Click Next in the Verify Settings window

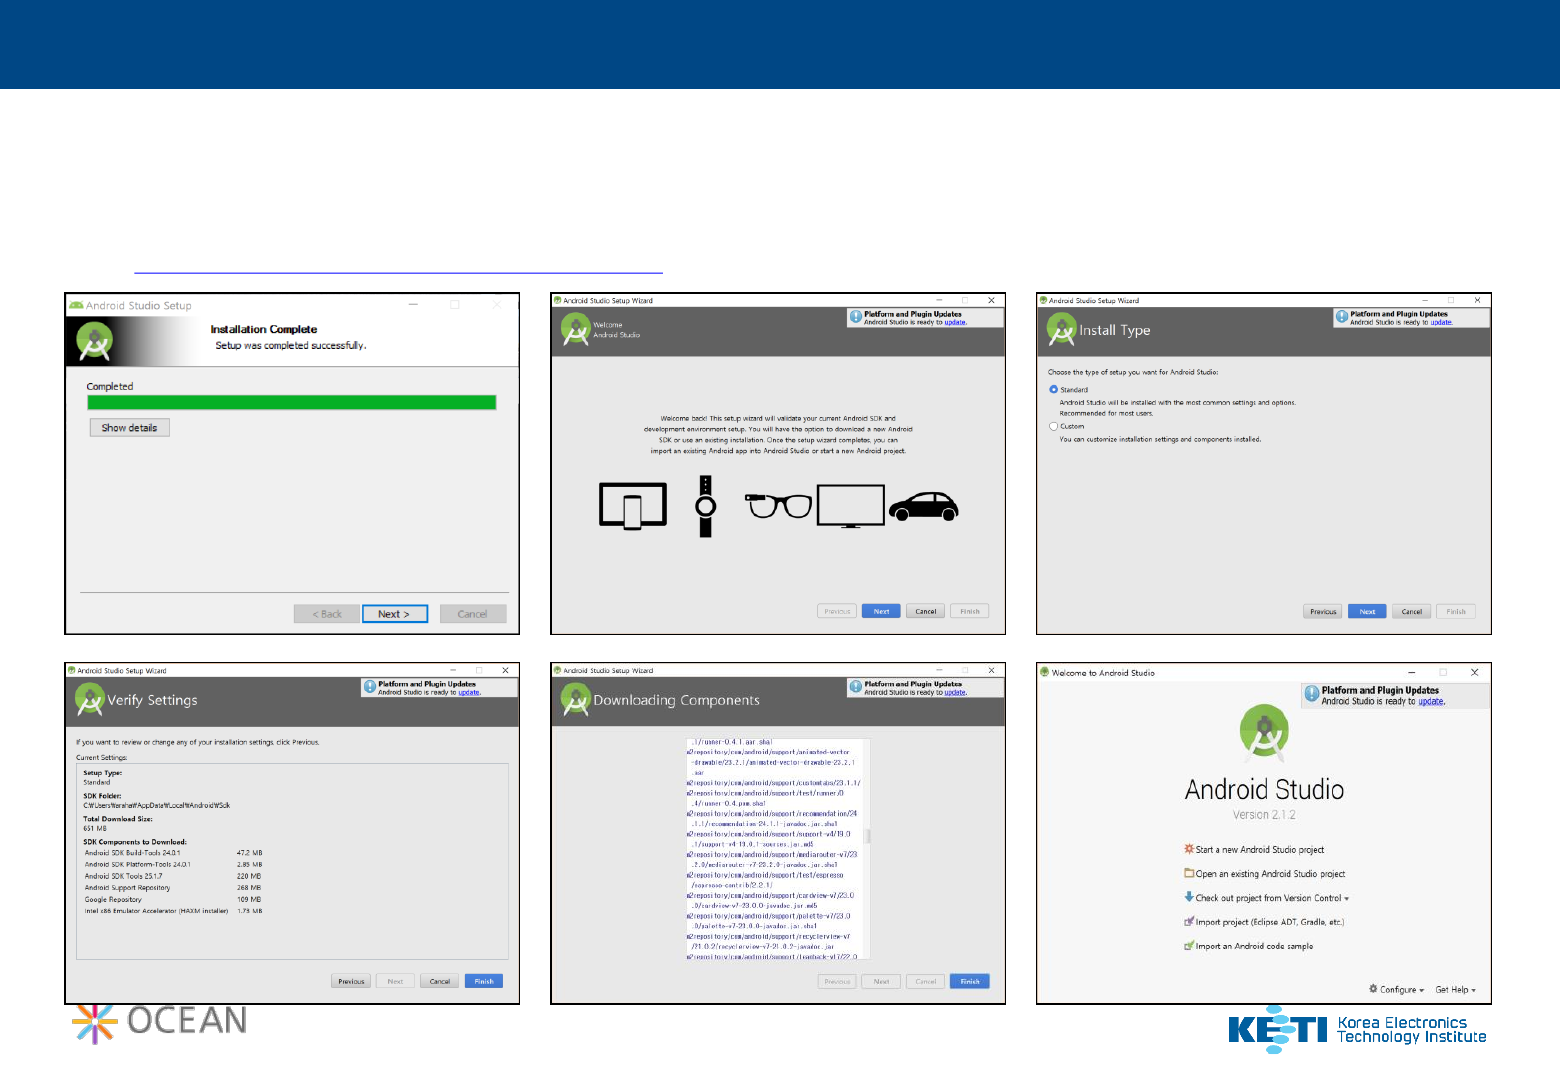tap(395, 981)
